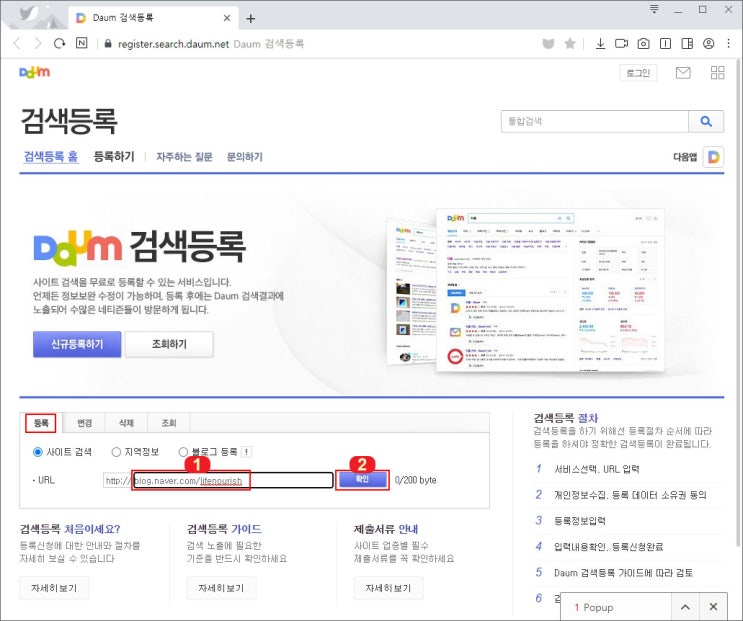Click 자세히보기 under 제출서류 안내
The width and height of the screenshot is (743, 621).
pos(389,588)
